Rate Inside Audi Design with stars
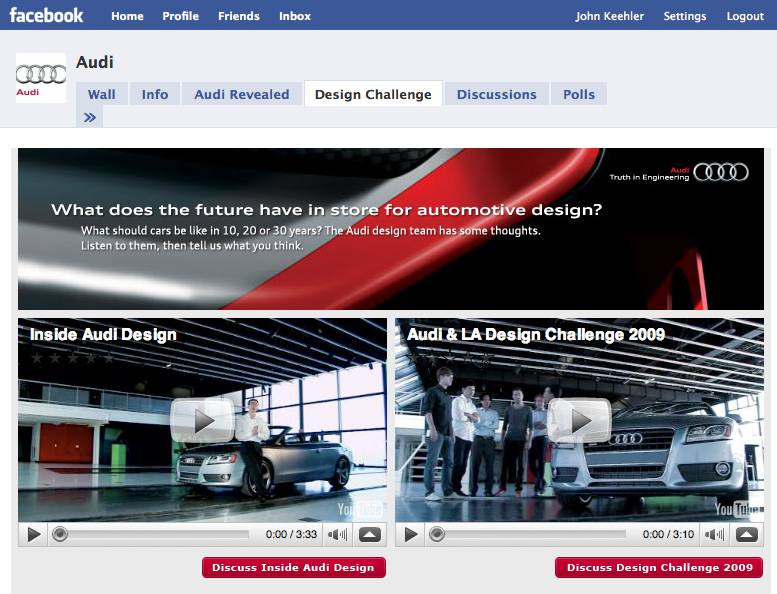 72,358
